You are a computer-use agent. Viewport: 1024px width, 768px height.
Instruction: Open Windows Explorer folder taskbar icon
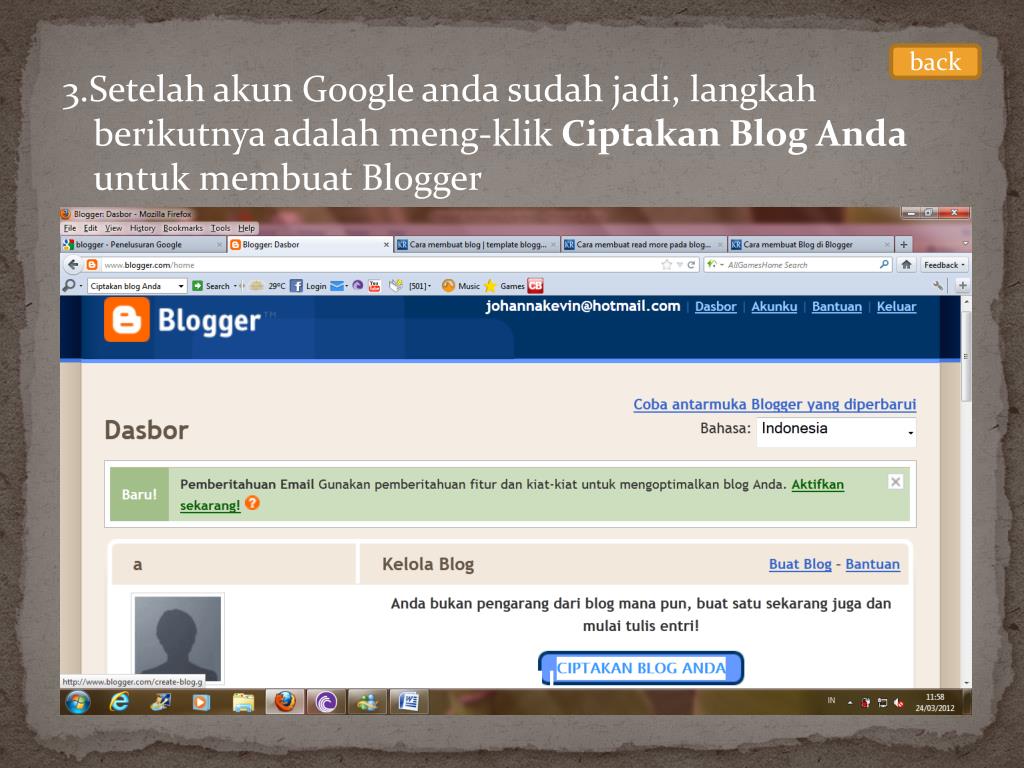coord(244,702)
